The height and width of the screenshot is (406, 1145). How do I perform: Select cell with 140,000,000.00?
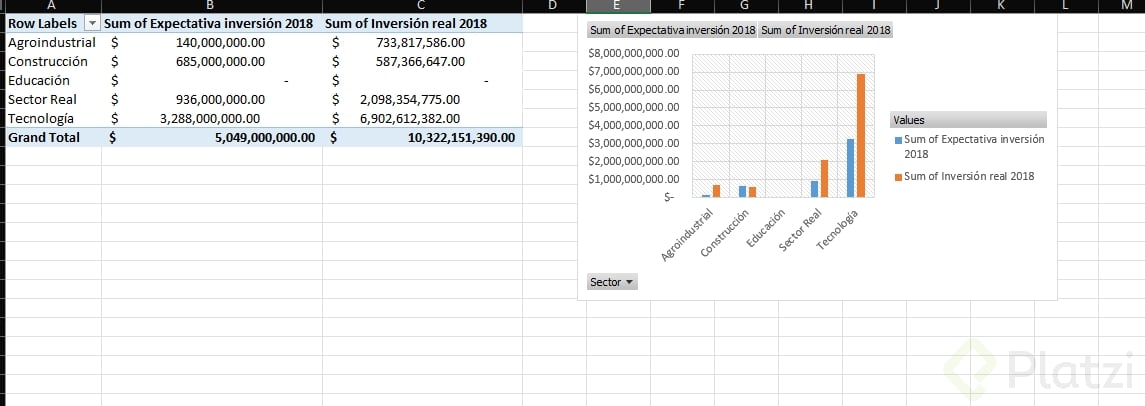tap(212, 42)
